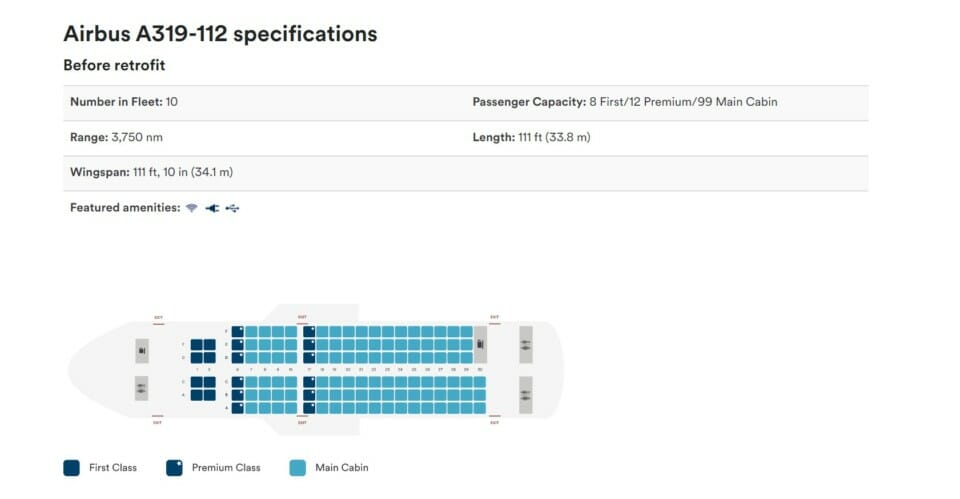The height and width of the screenshot is (499, 960).
Task: Click the Wi-Fi amenity icon
Action: 192,208
